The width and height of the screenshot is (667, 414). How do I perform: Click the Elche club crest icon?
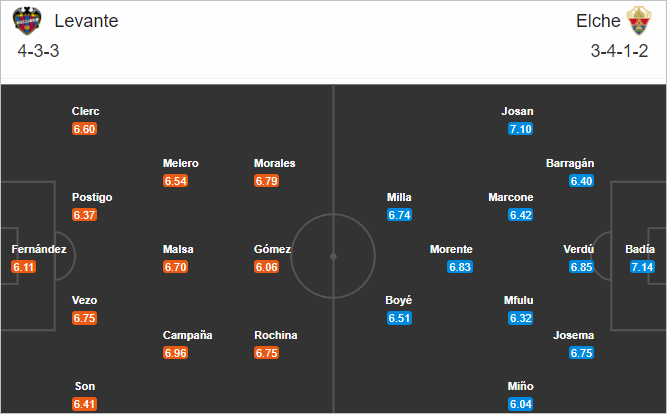pyautogui.click(x=638, y=20)
